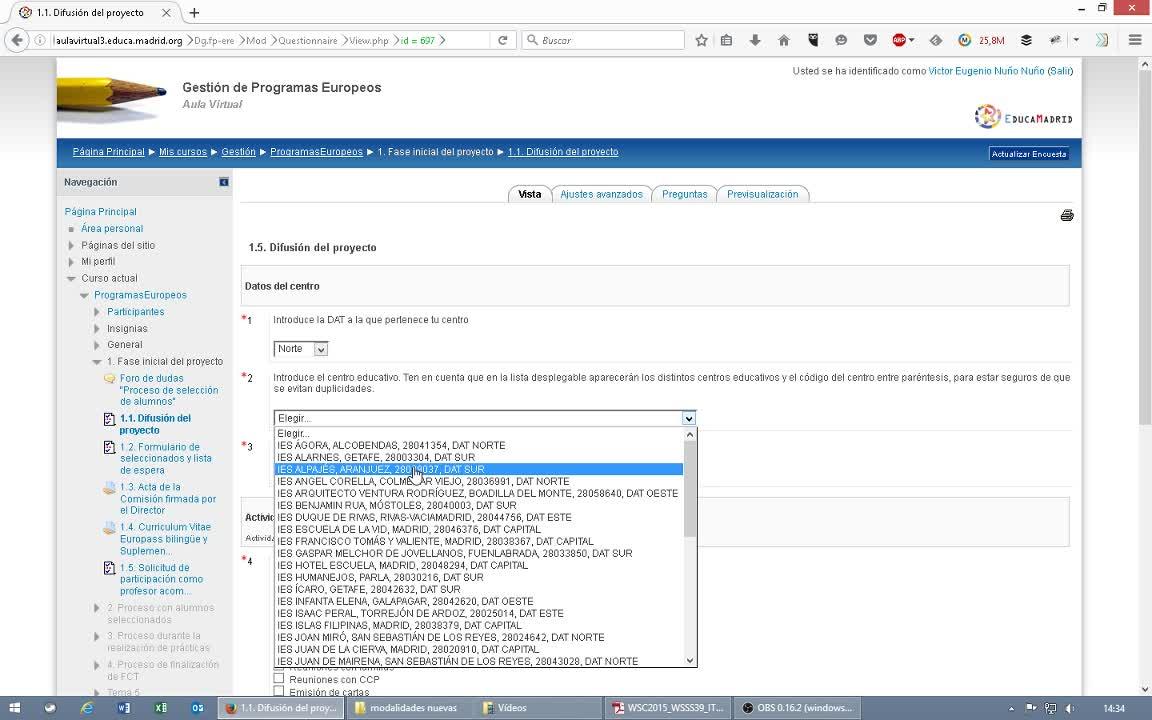1152x720 pixels.
Task: Collapse the 'Curso actual' tree node
Action: pyautogui.click(x=71, y=278)
